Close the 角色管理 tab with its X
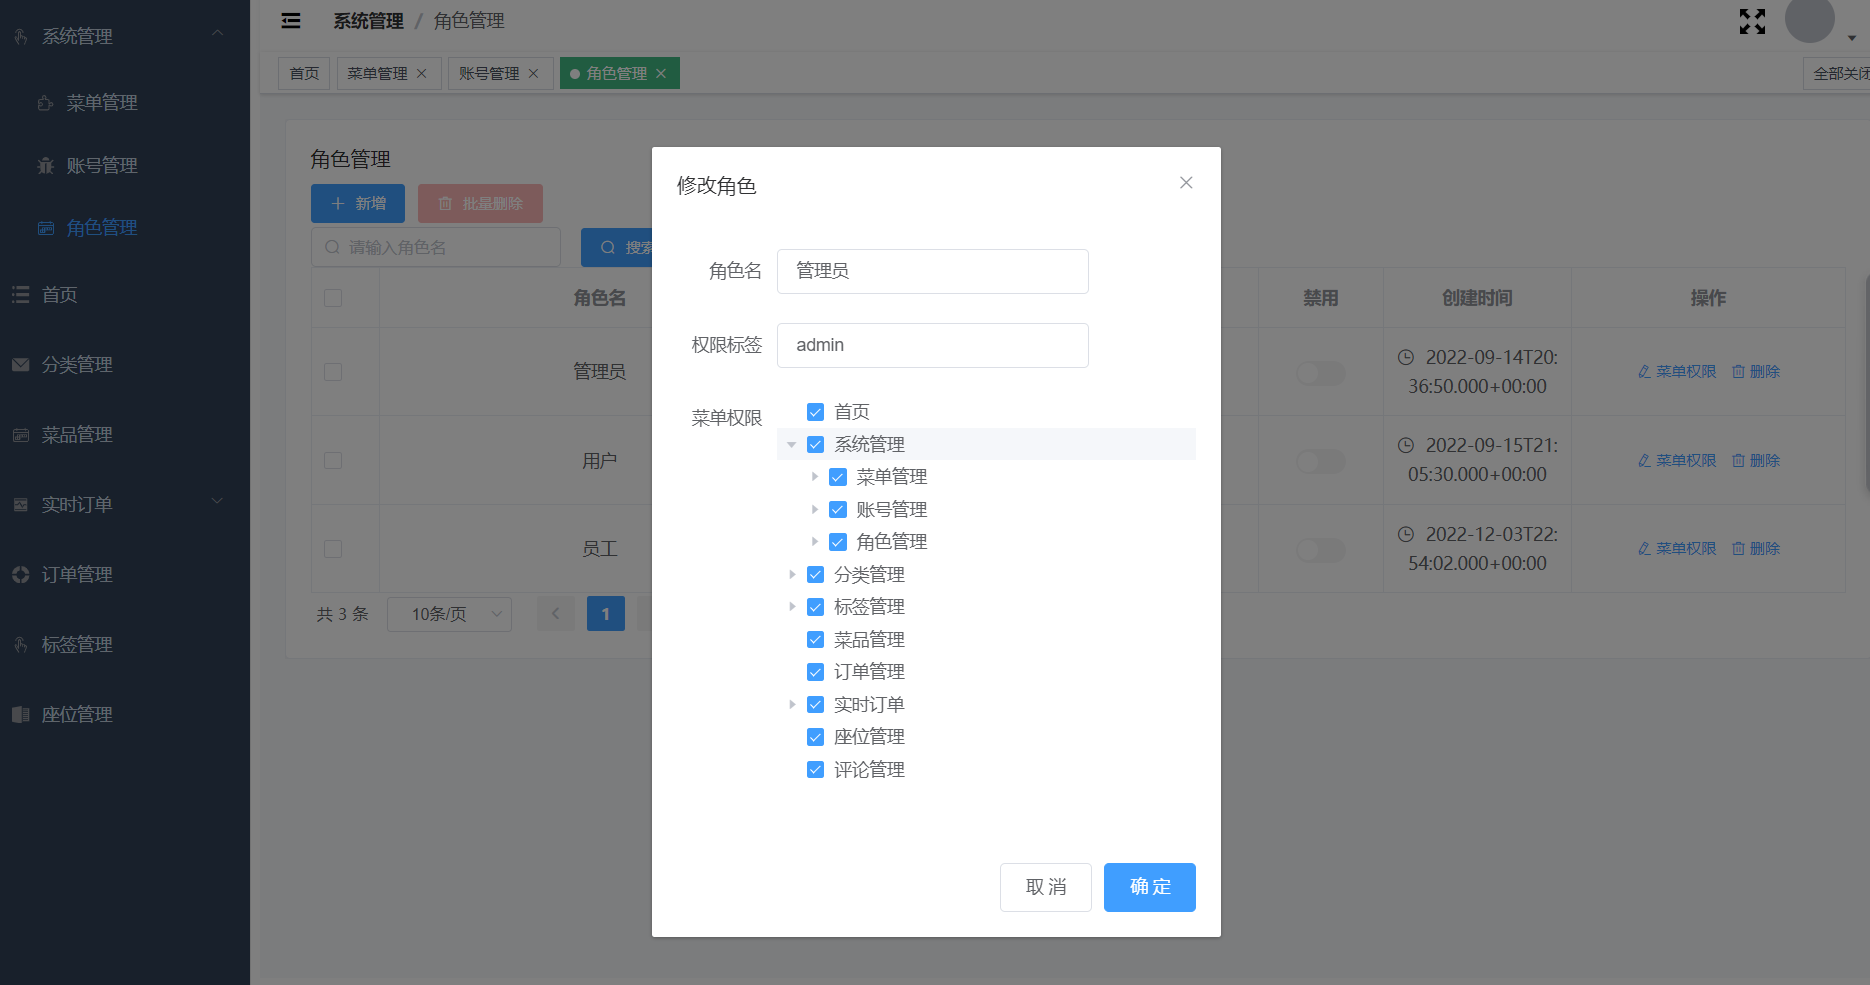 tap(661, 74)
